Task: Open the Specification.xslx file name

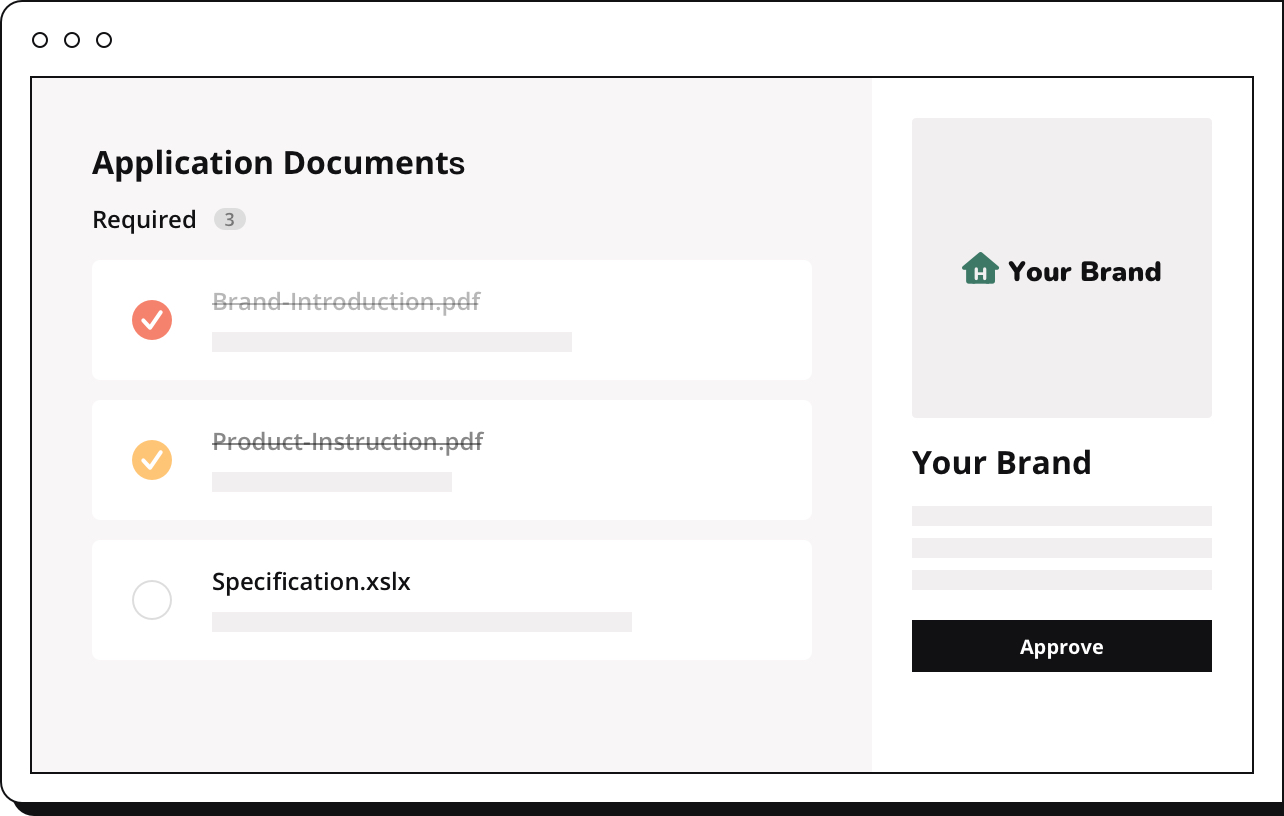Action: point(311,582)
